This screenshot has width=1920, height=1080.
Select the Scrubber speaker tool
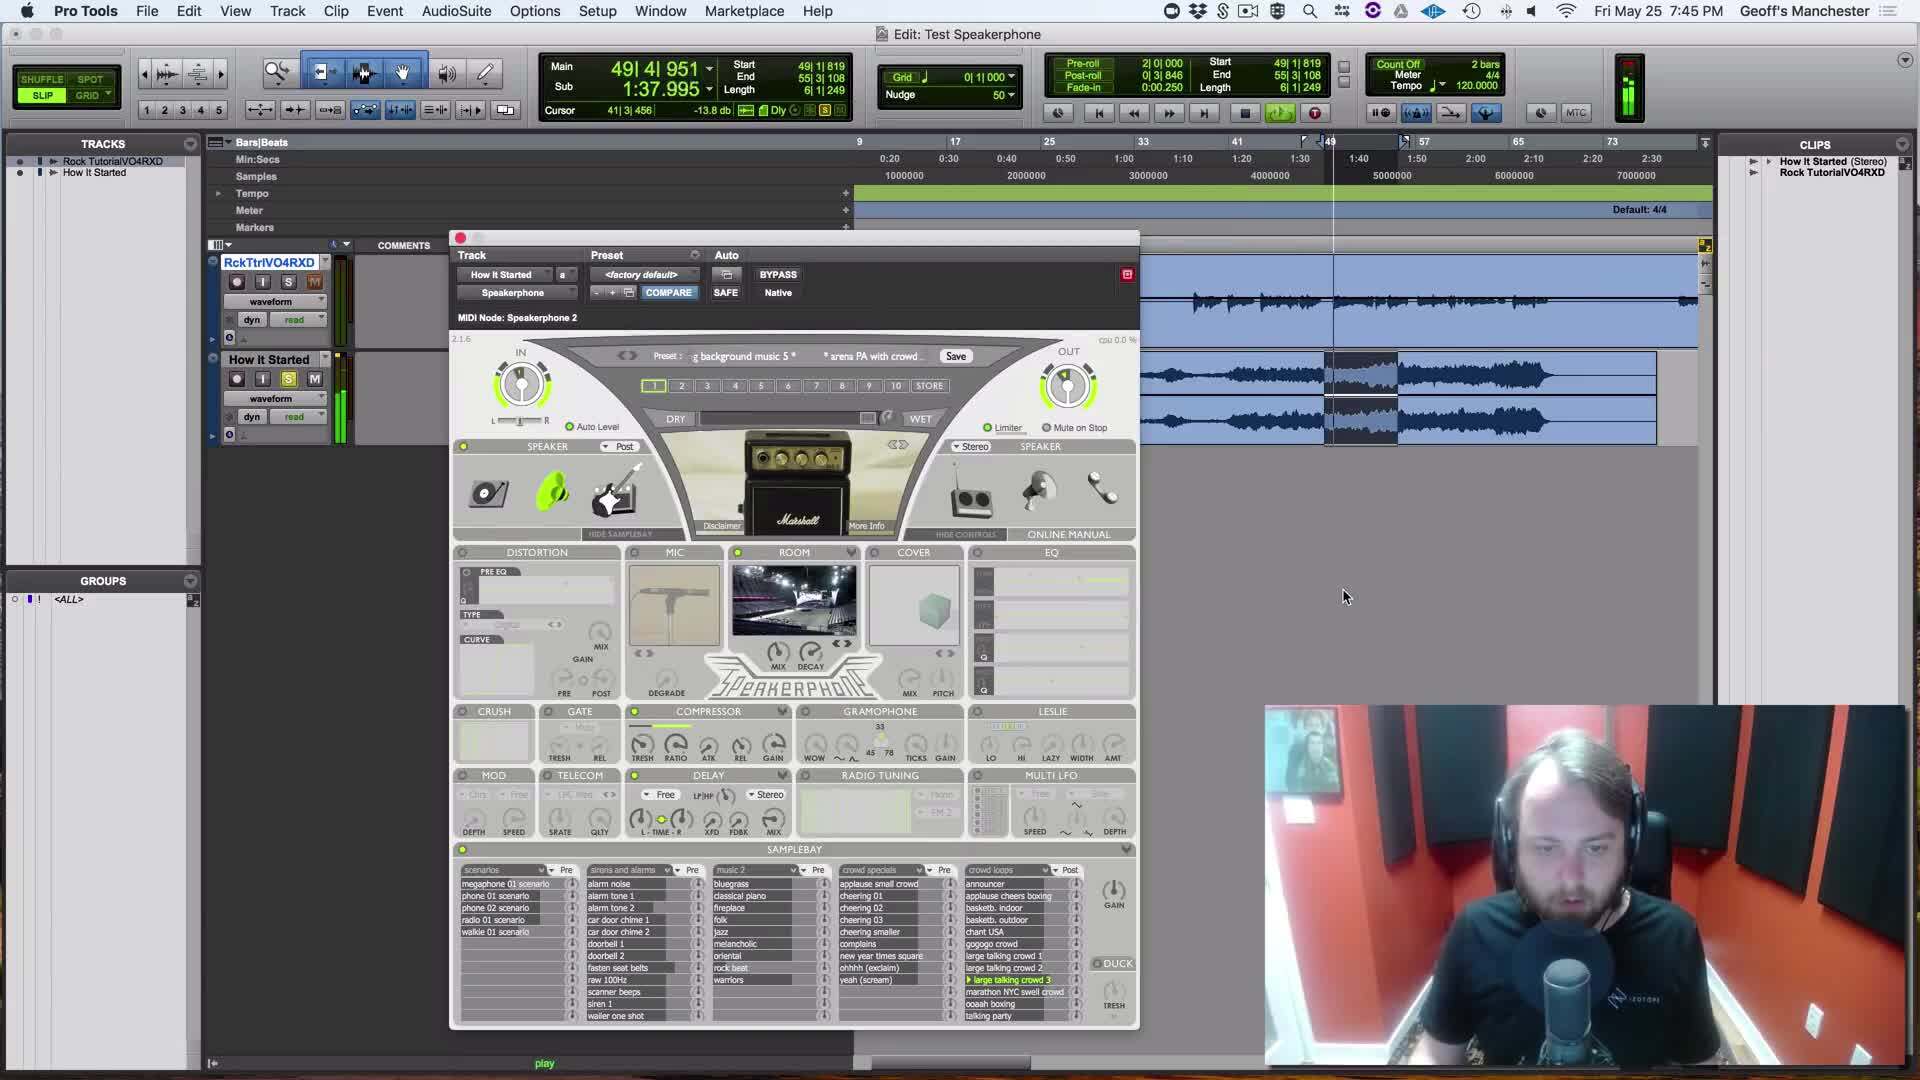coord(447,73)
